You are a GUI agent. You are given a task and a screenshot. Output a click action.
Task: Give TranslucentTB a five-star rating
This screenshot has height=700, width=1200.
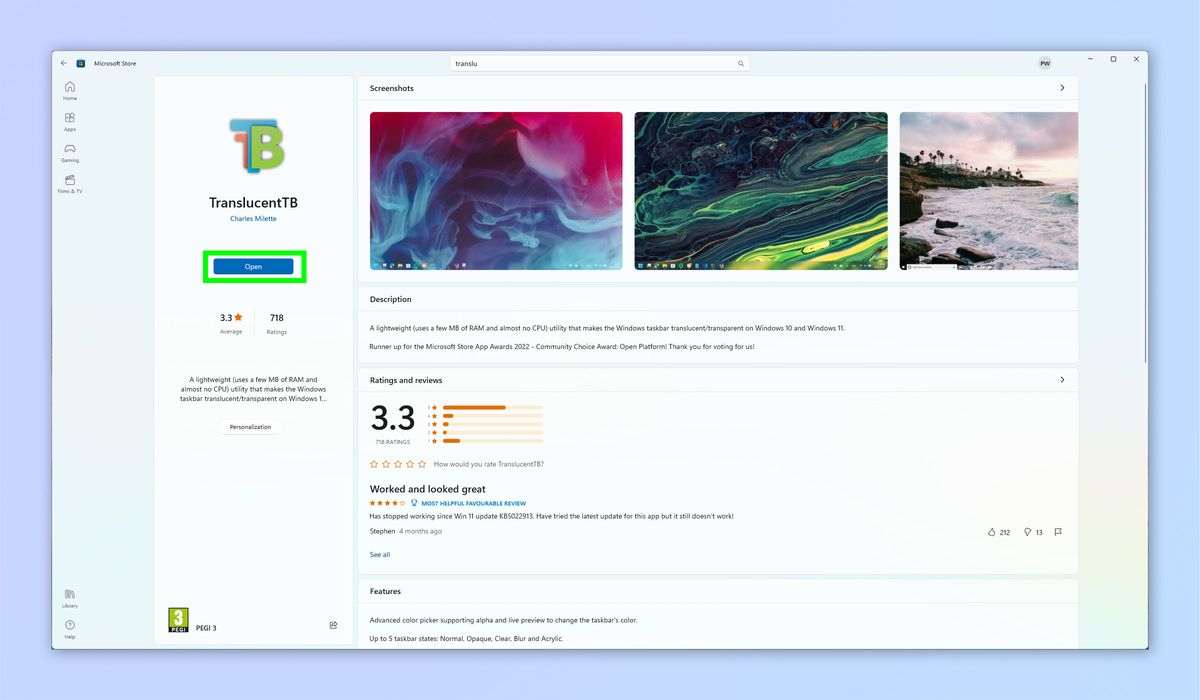click(x=421, y=464)
